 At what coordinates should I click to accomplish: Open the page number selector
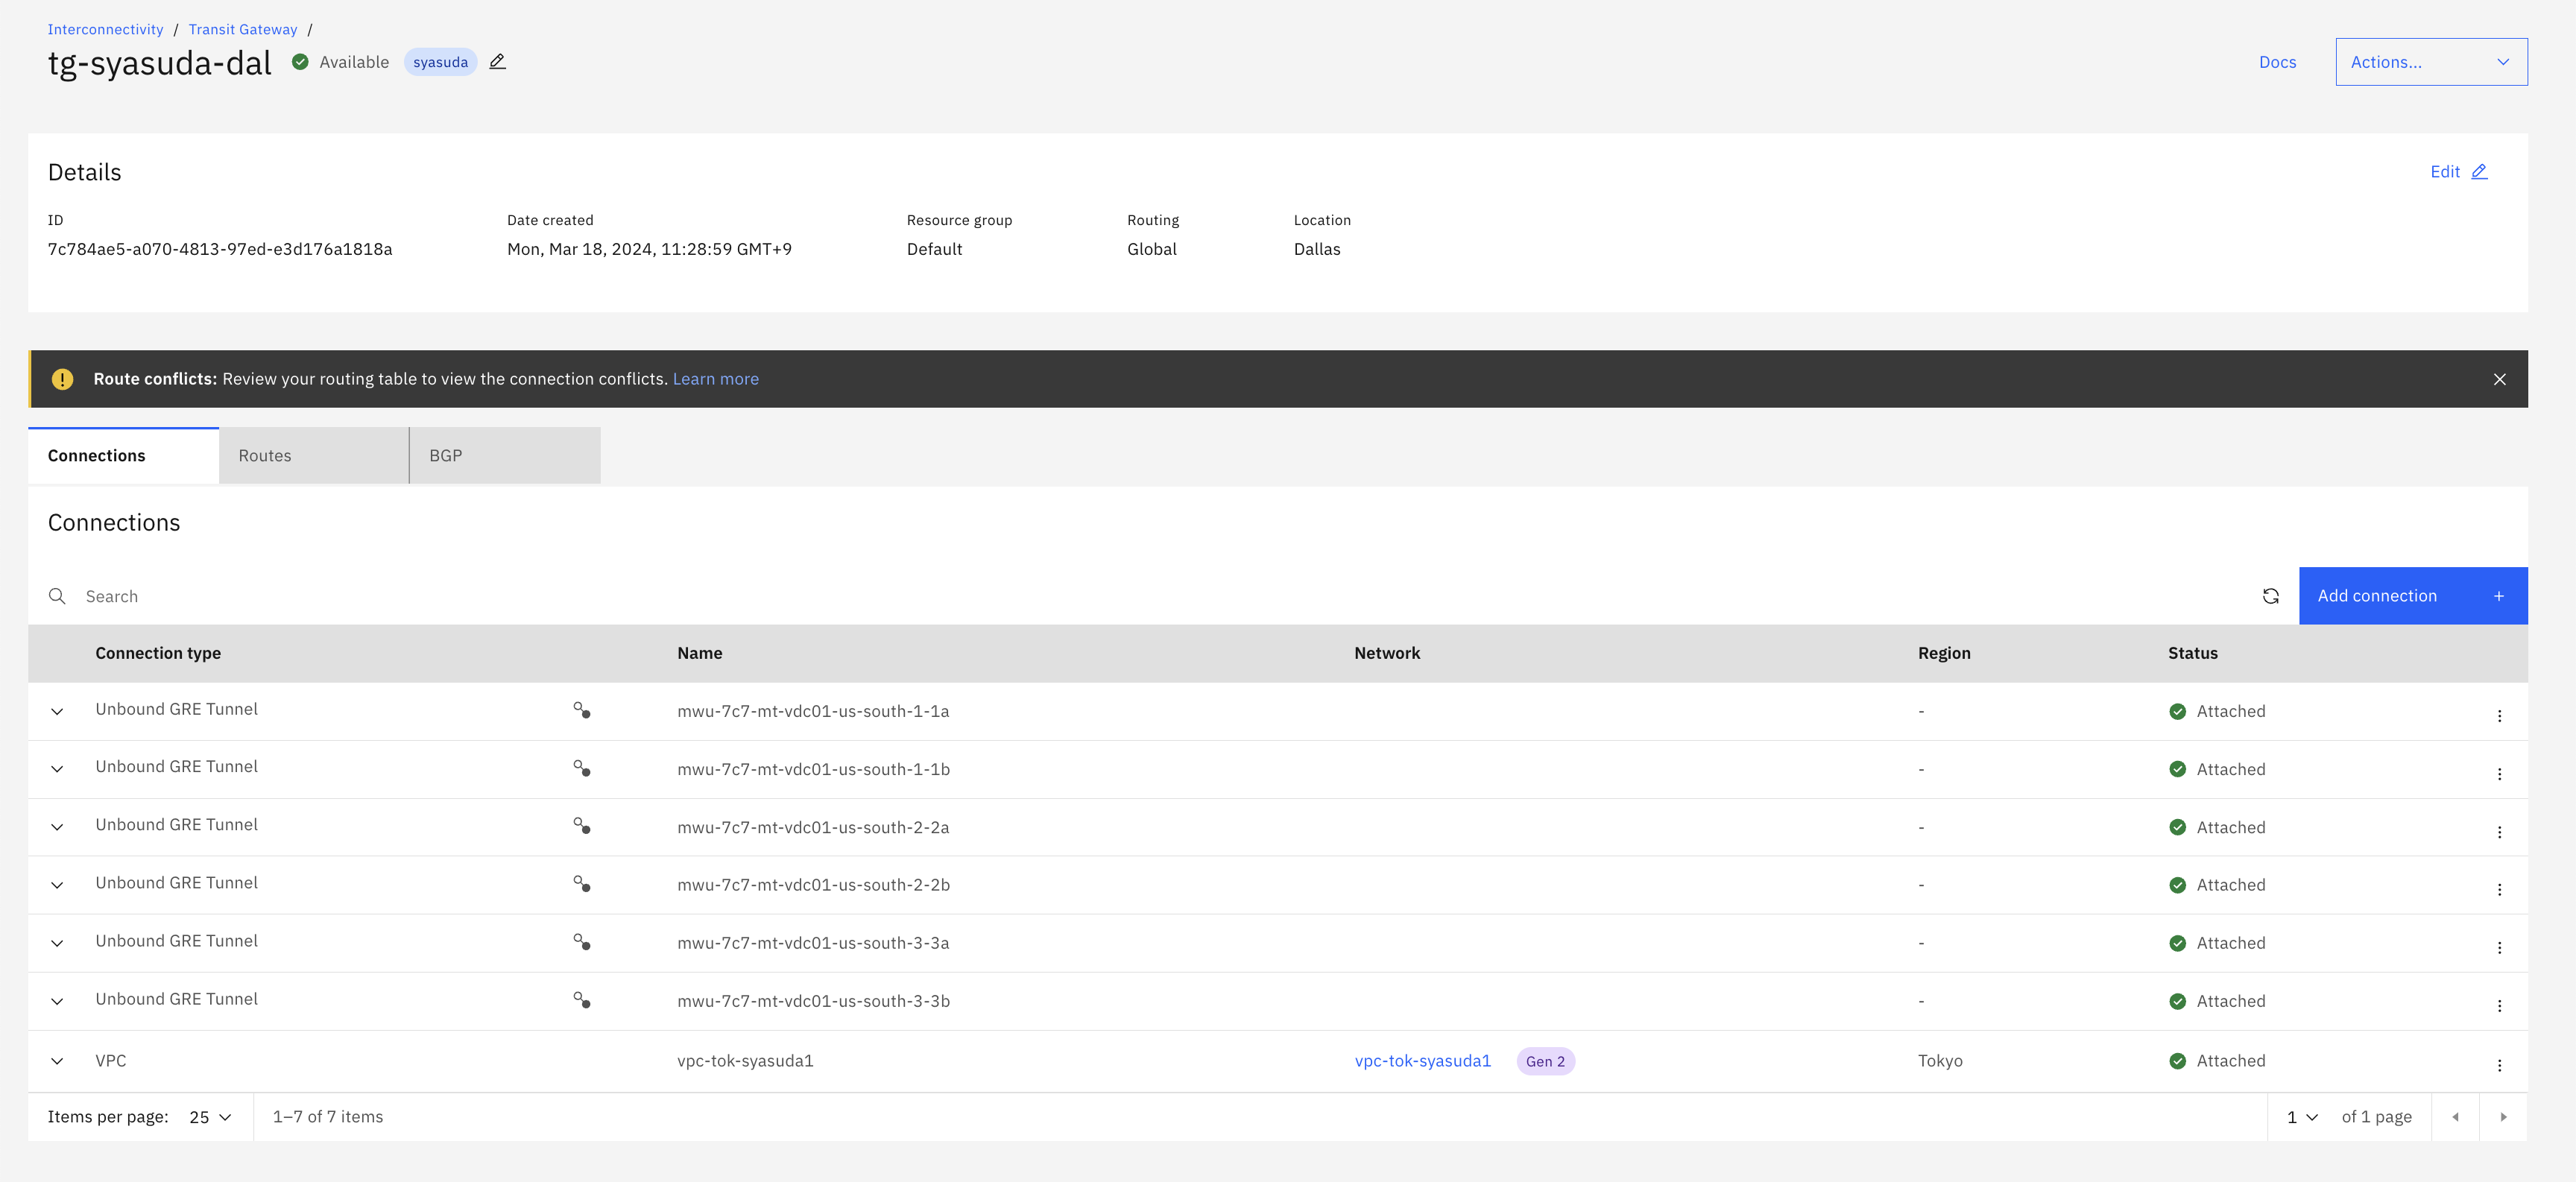pos(2301,1117)
